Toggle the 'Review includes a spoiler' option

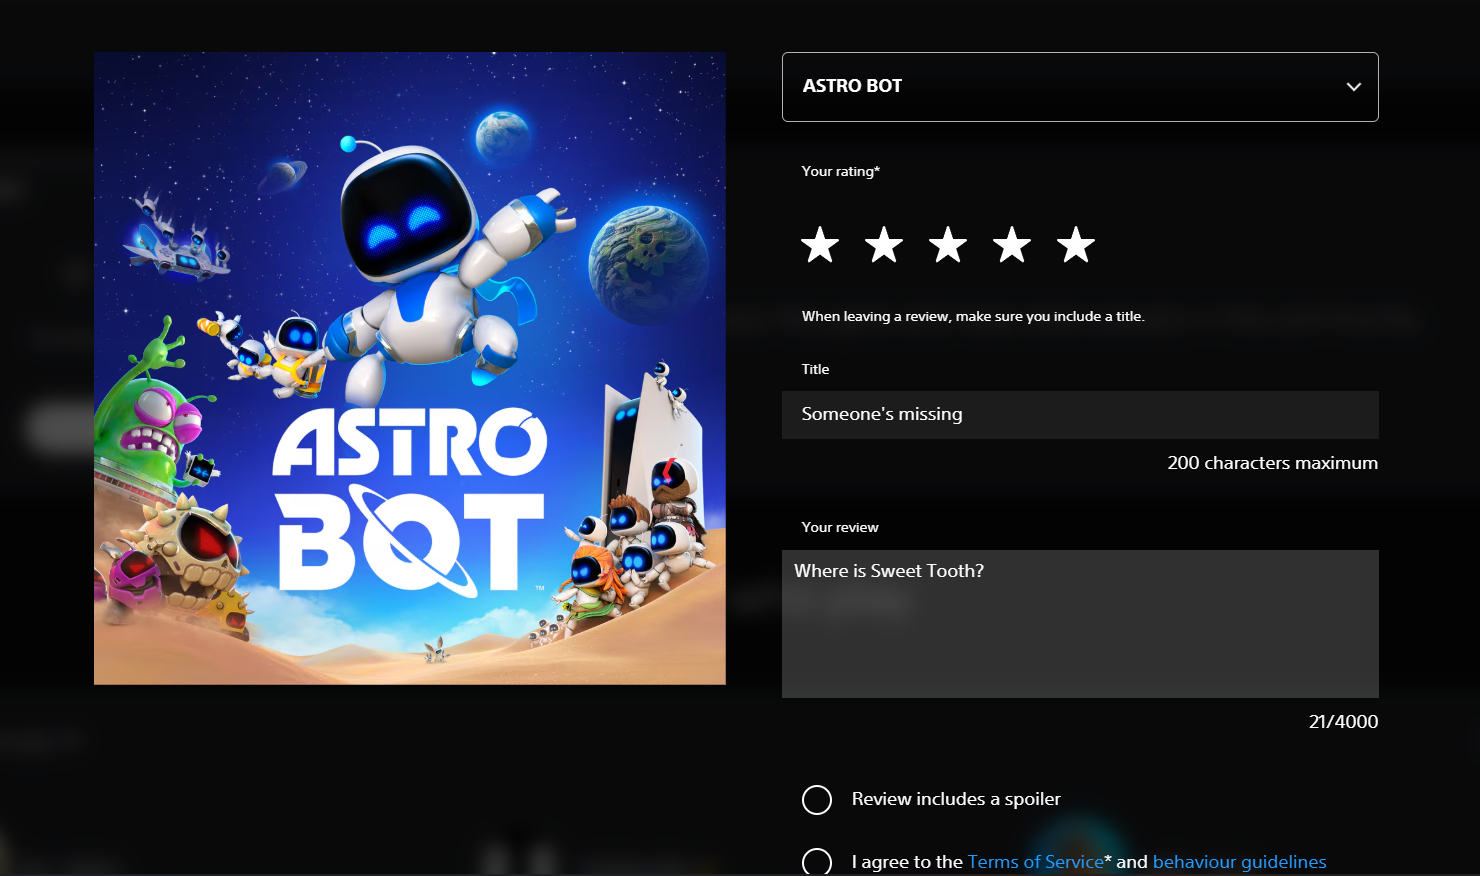[817, 800]
